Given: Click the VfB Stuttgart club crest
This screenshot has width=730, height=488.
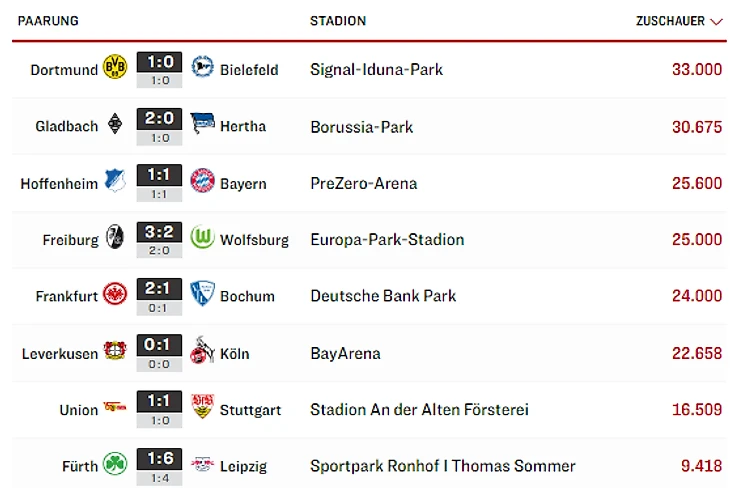Looking at the screenshot, I should [203, 408].
